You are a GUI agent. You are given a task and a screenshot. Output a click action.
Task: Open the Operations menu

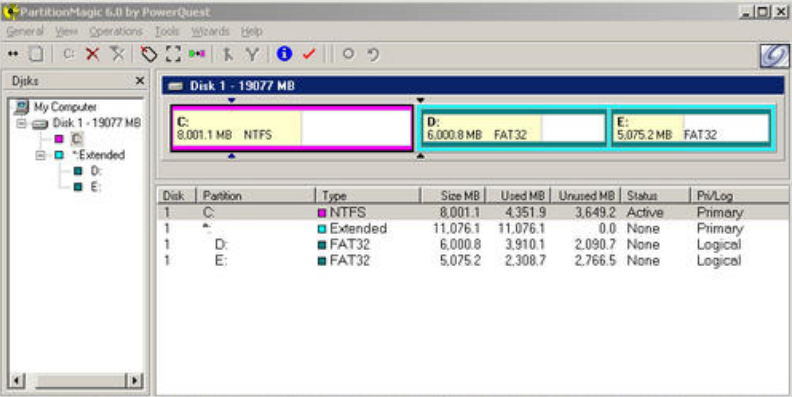click(x=116, y=31)
